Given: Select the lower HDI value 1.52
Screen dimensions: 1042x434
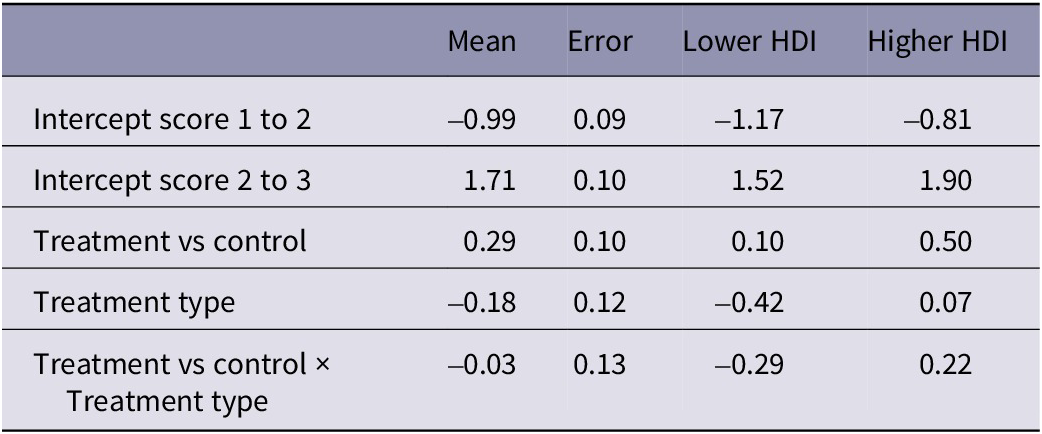Looking at the screenshot, I should coord(756,181).
